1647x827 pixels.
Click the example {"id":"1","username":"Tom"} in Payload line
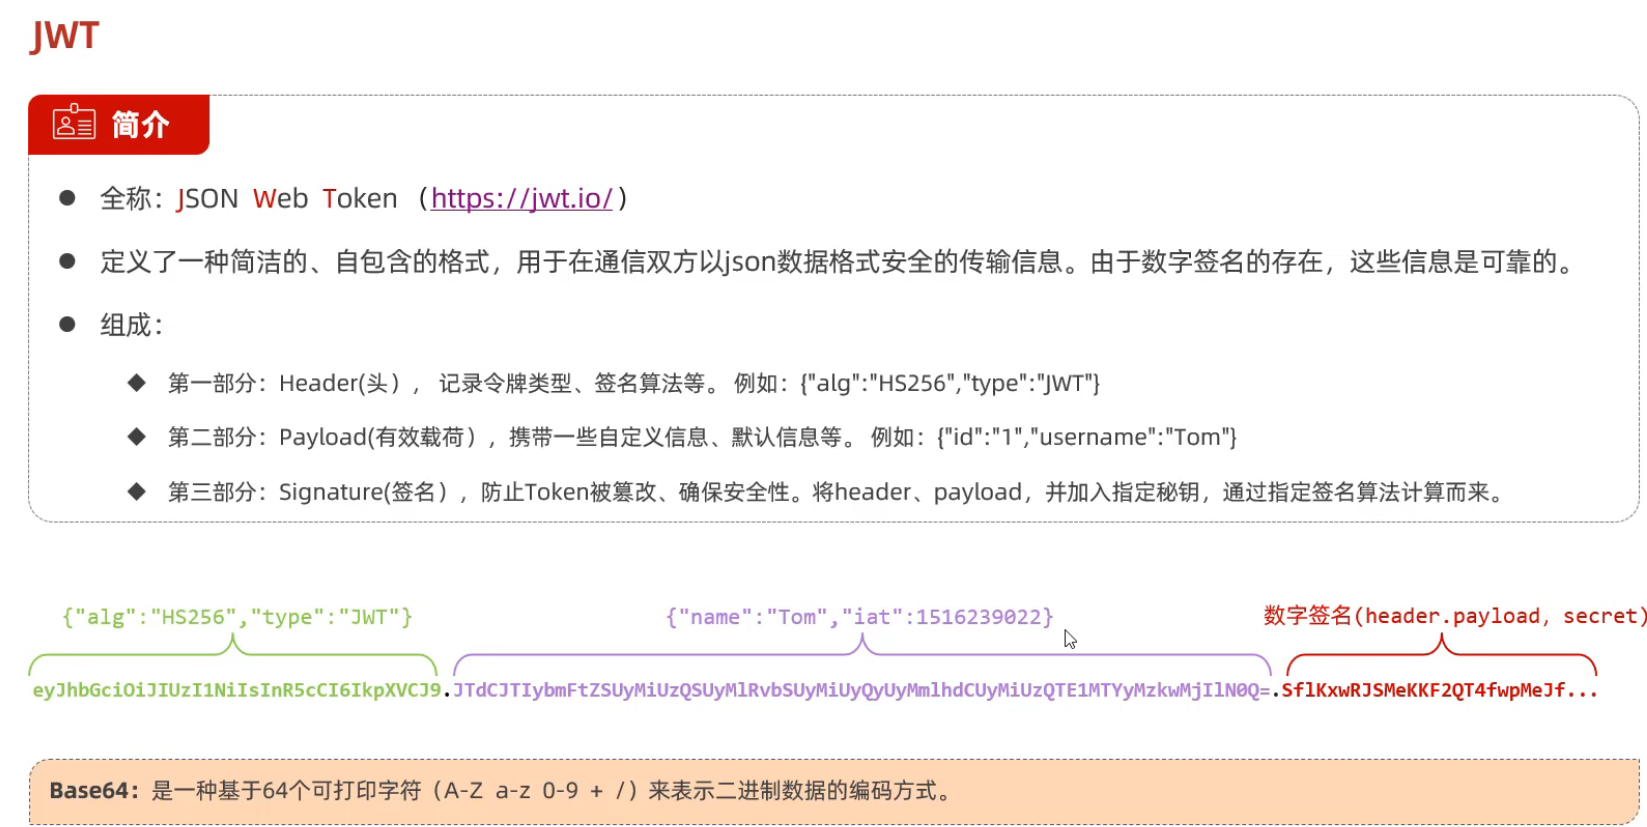(1087, 437)
